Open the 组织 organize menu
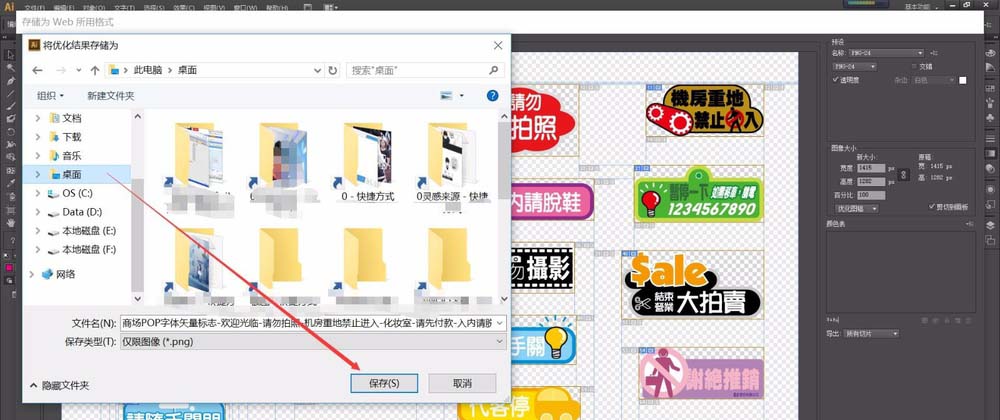Screen dimensions: 1000x420 pos(50,96)
